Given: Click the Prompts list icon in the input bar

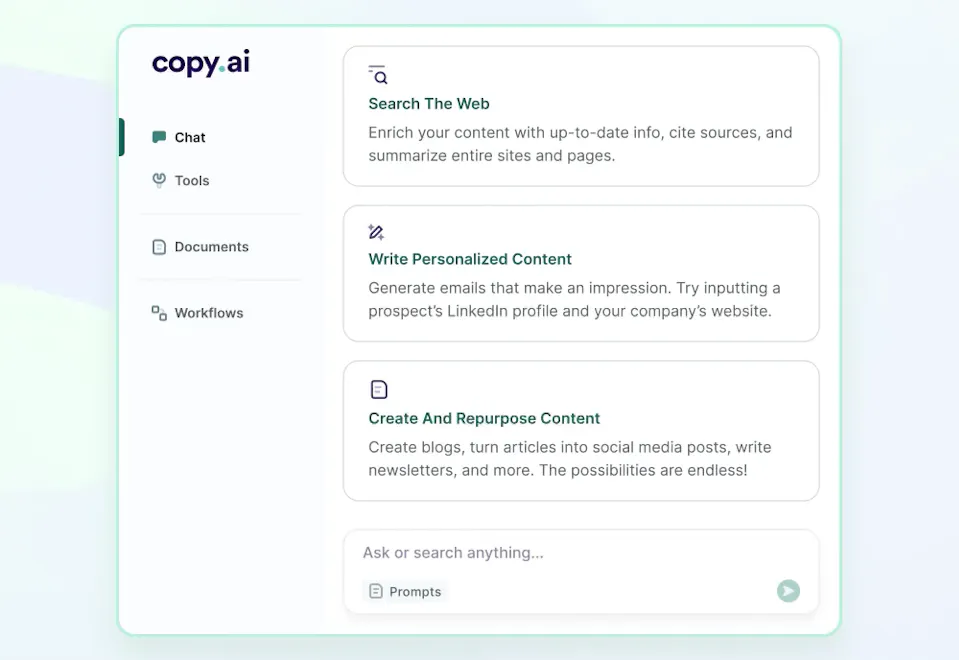Looking at the screenshot, I should tap(375, 591).
